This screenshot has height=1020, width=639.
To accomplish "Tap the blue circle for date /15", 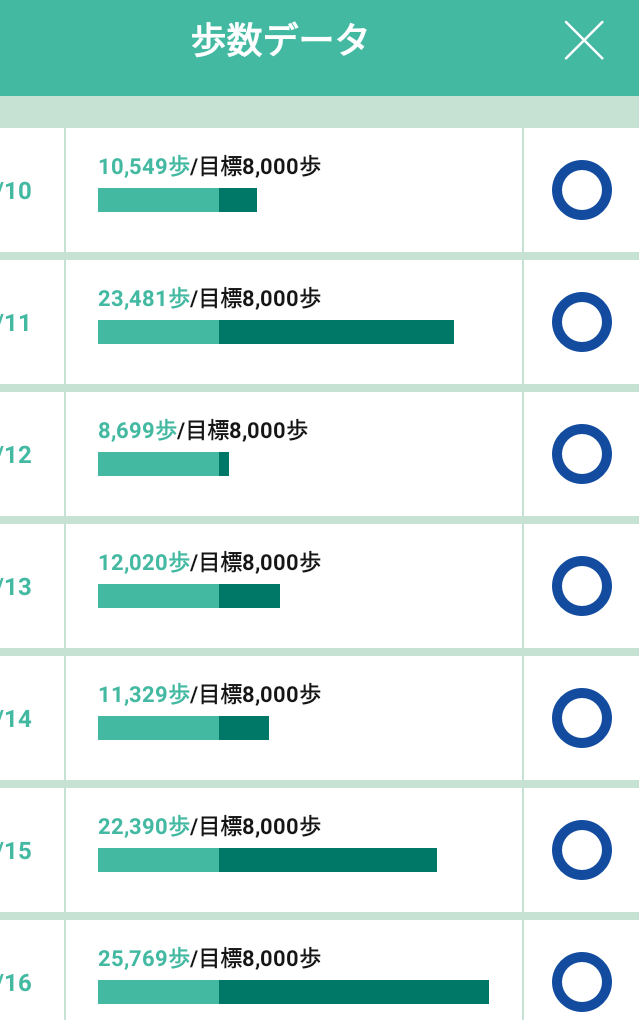I will click(582, 850).
